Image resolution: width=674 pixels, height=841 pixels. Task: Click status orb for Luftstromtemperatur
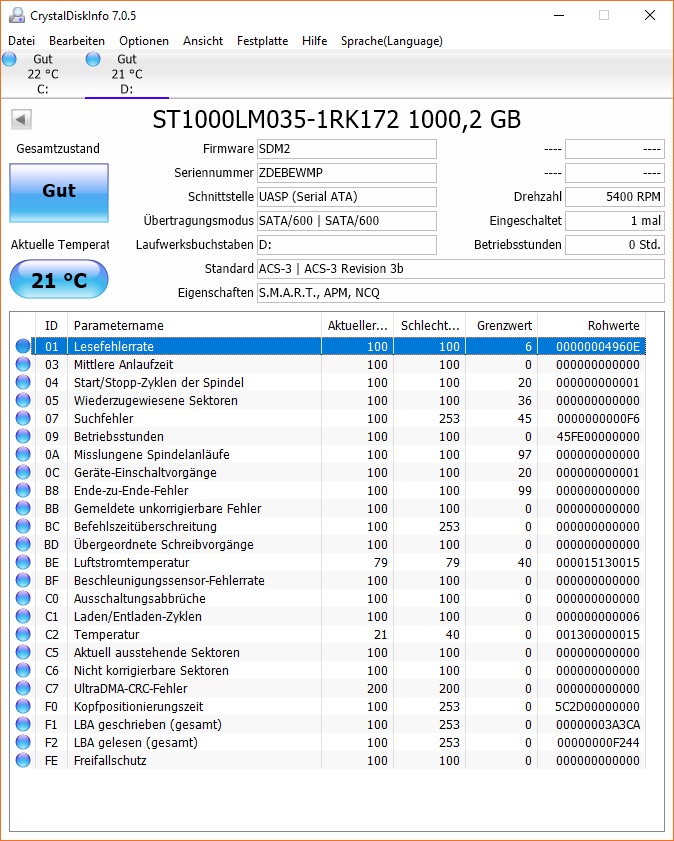(x=23, y=562)
